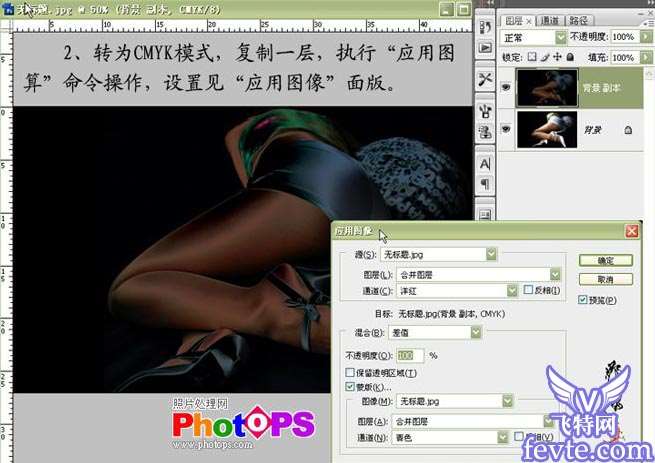Switch to the 路径 (Paths) tab

pos(579,19)
